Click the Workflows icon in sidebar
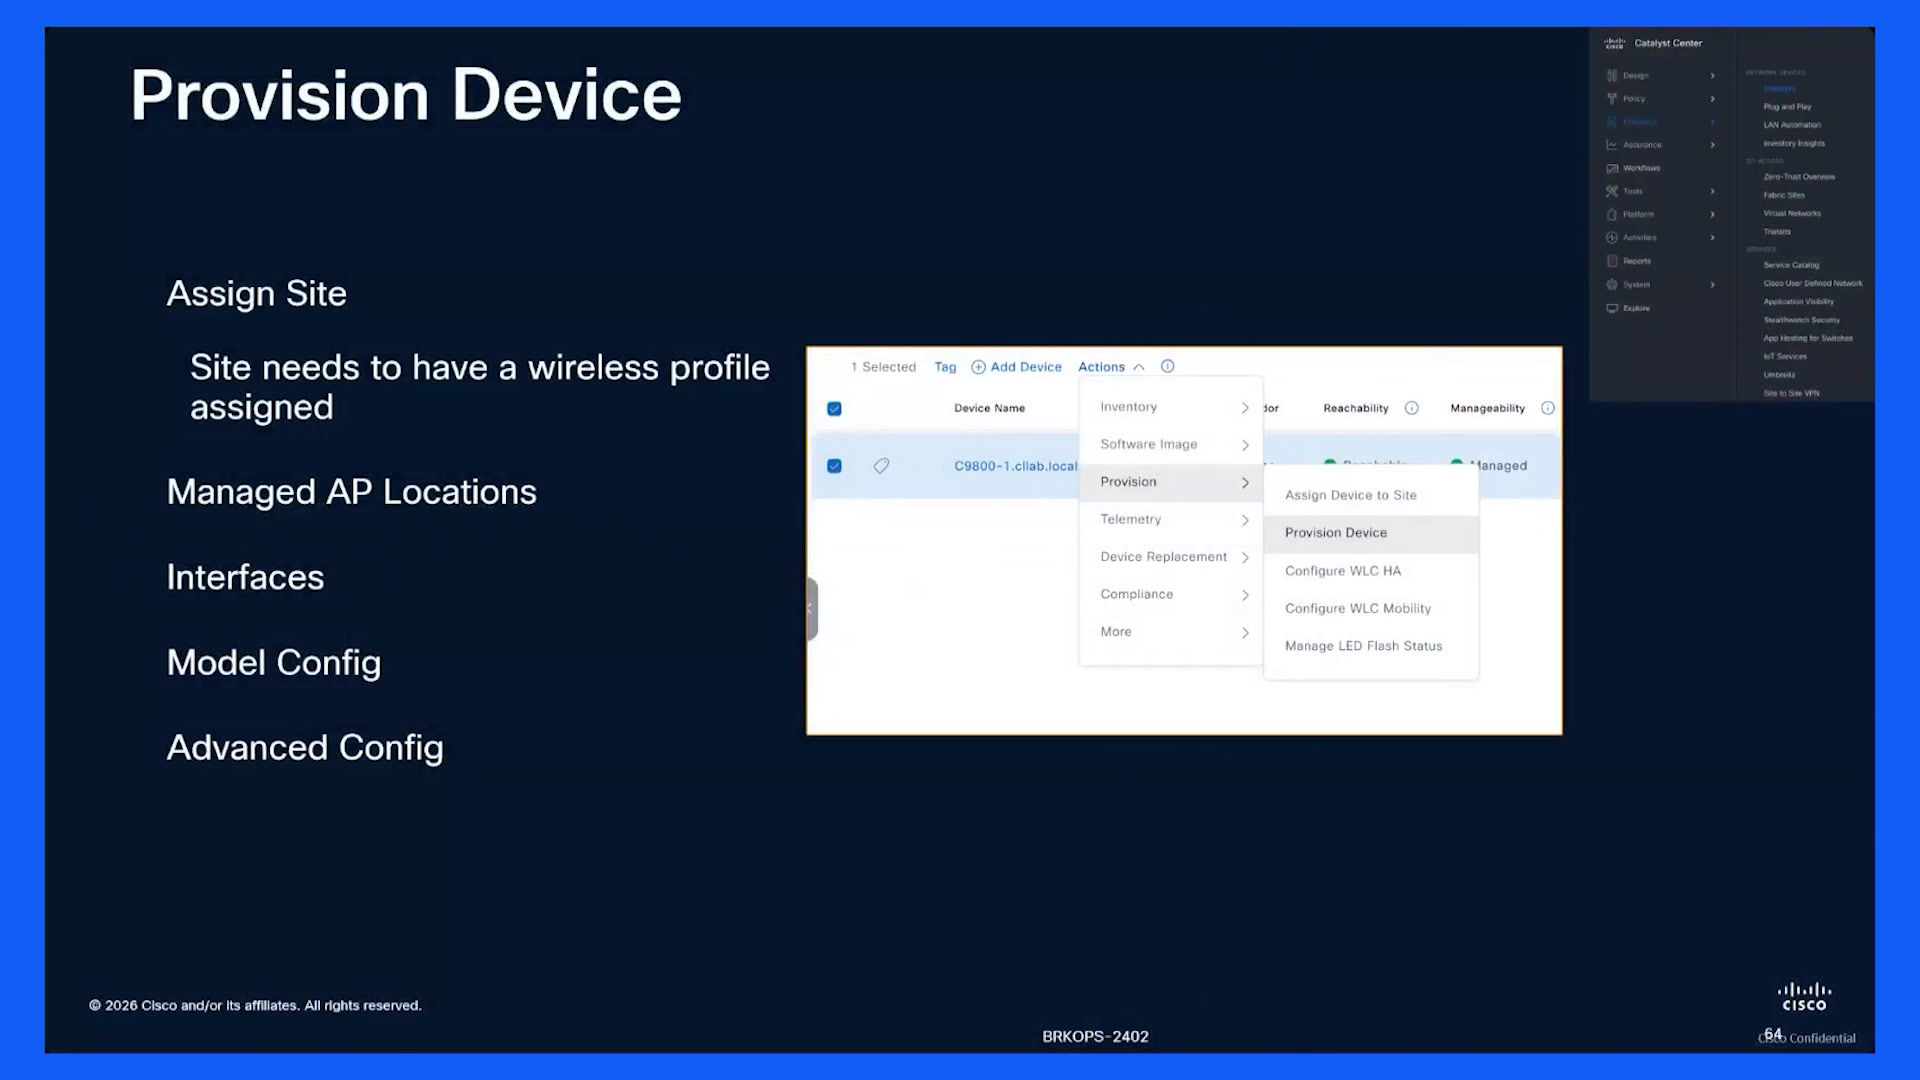The image size is (1920, 1080). coord(1611,168)
